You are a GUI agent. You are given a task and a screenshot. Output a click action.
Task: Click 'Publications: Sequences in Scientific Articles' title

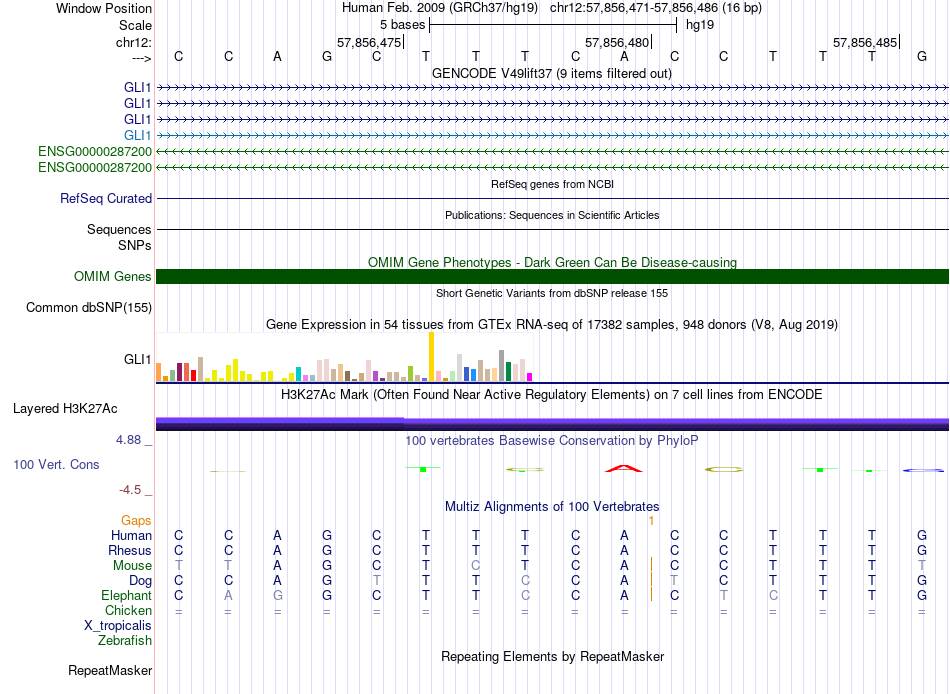tap(552, 215)
